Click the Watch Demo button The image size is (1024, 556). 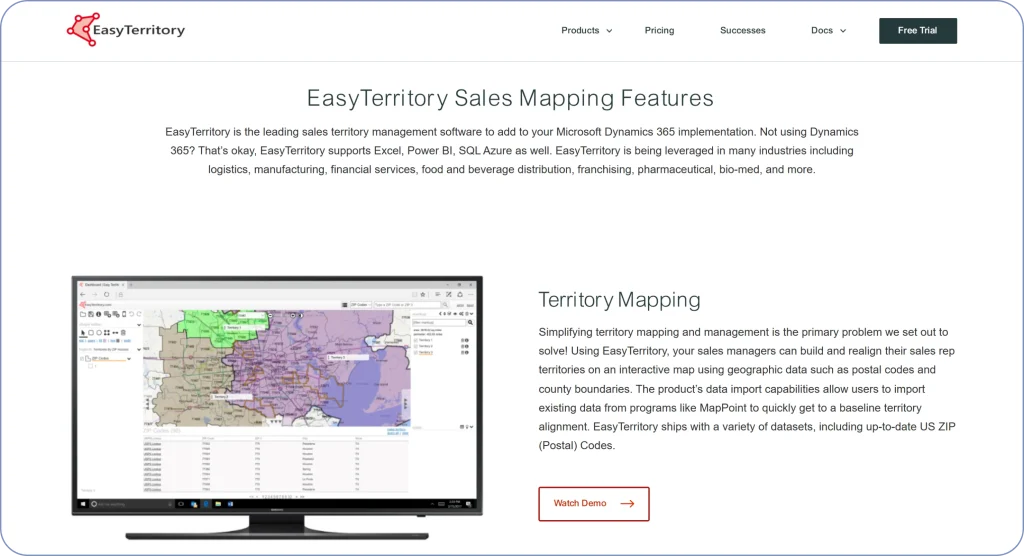point(593,504)
